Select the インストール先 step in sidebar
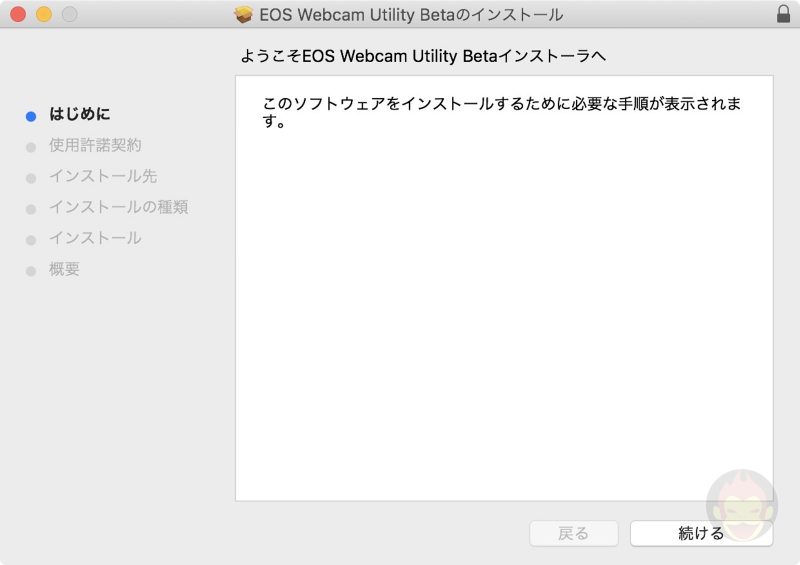800x565 pixels. click(103, 176)
